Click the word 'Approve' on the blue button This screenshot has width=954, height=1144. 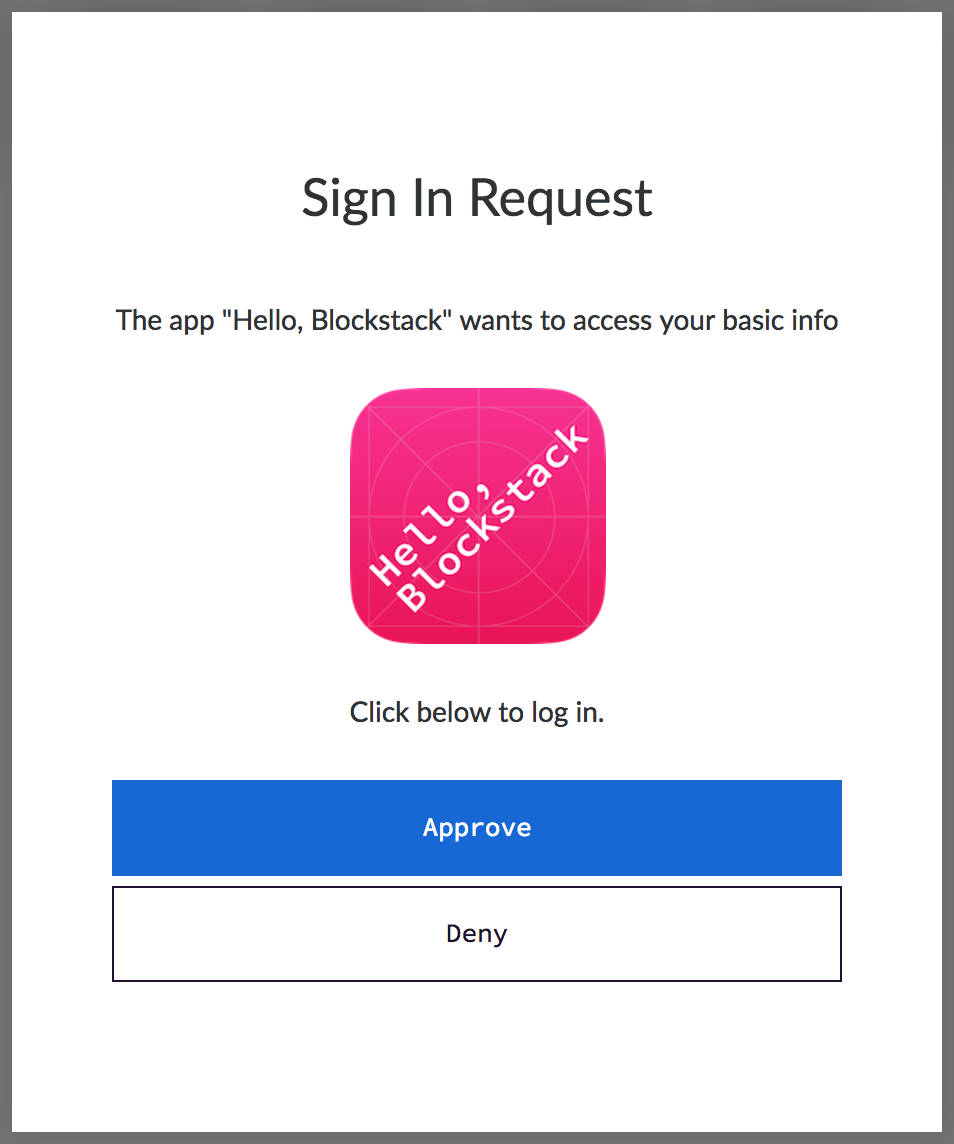click(477, 827)
